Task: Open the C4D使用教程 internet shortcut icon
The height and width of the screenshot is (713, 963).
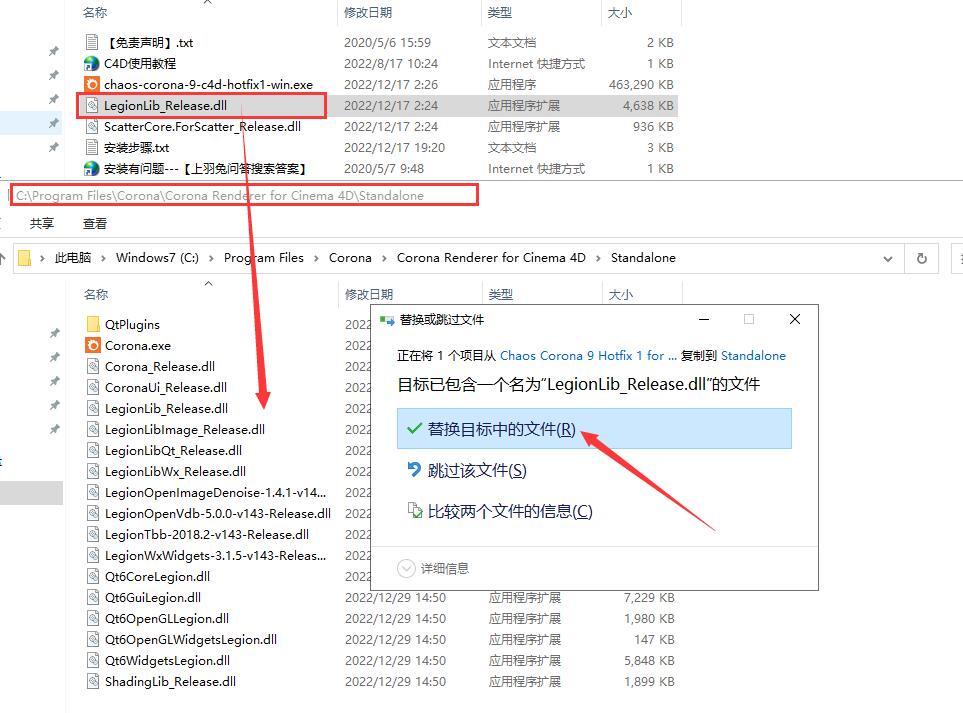Action: point(92,63)
